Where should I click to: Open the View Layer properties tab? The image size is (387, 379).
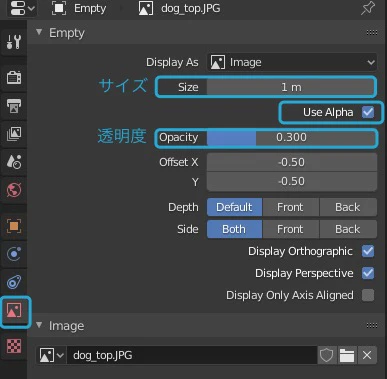pyautogui.click(x=14, y=134)
